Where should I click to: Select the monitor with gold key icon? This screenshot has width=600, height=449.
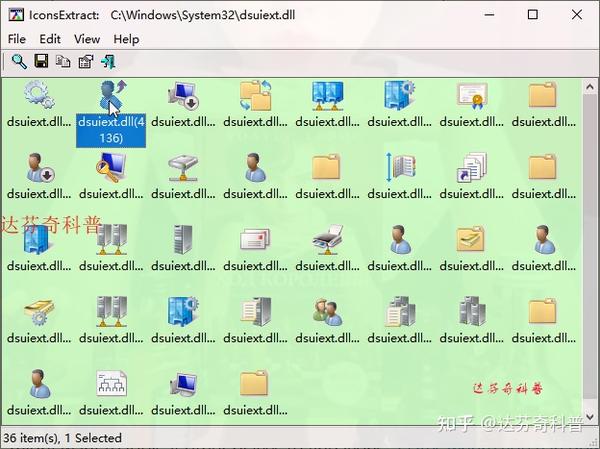[111, 167]
